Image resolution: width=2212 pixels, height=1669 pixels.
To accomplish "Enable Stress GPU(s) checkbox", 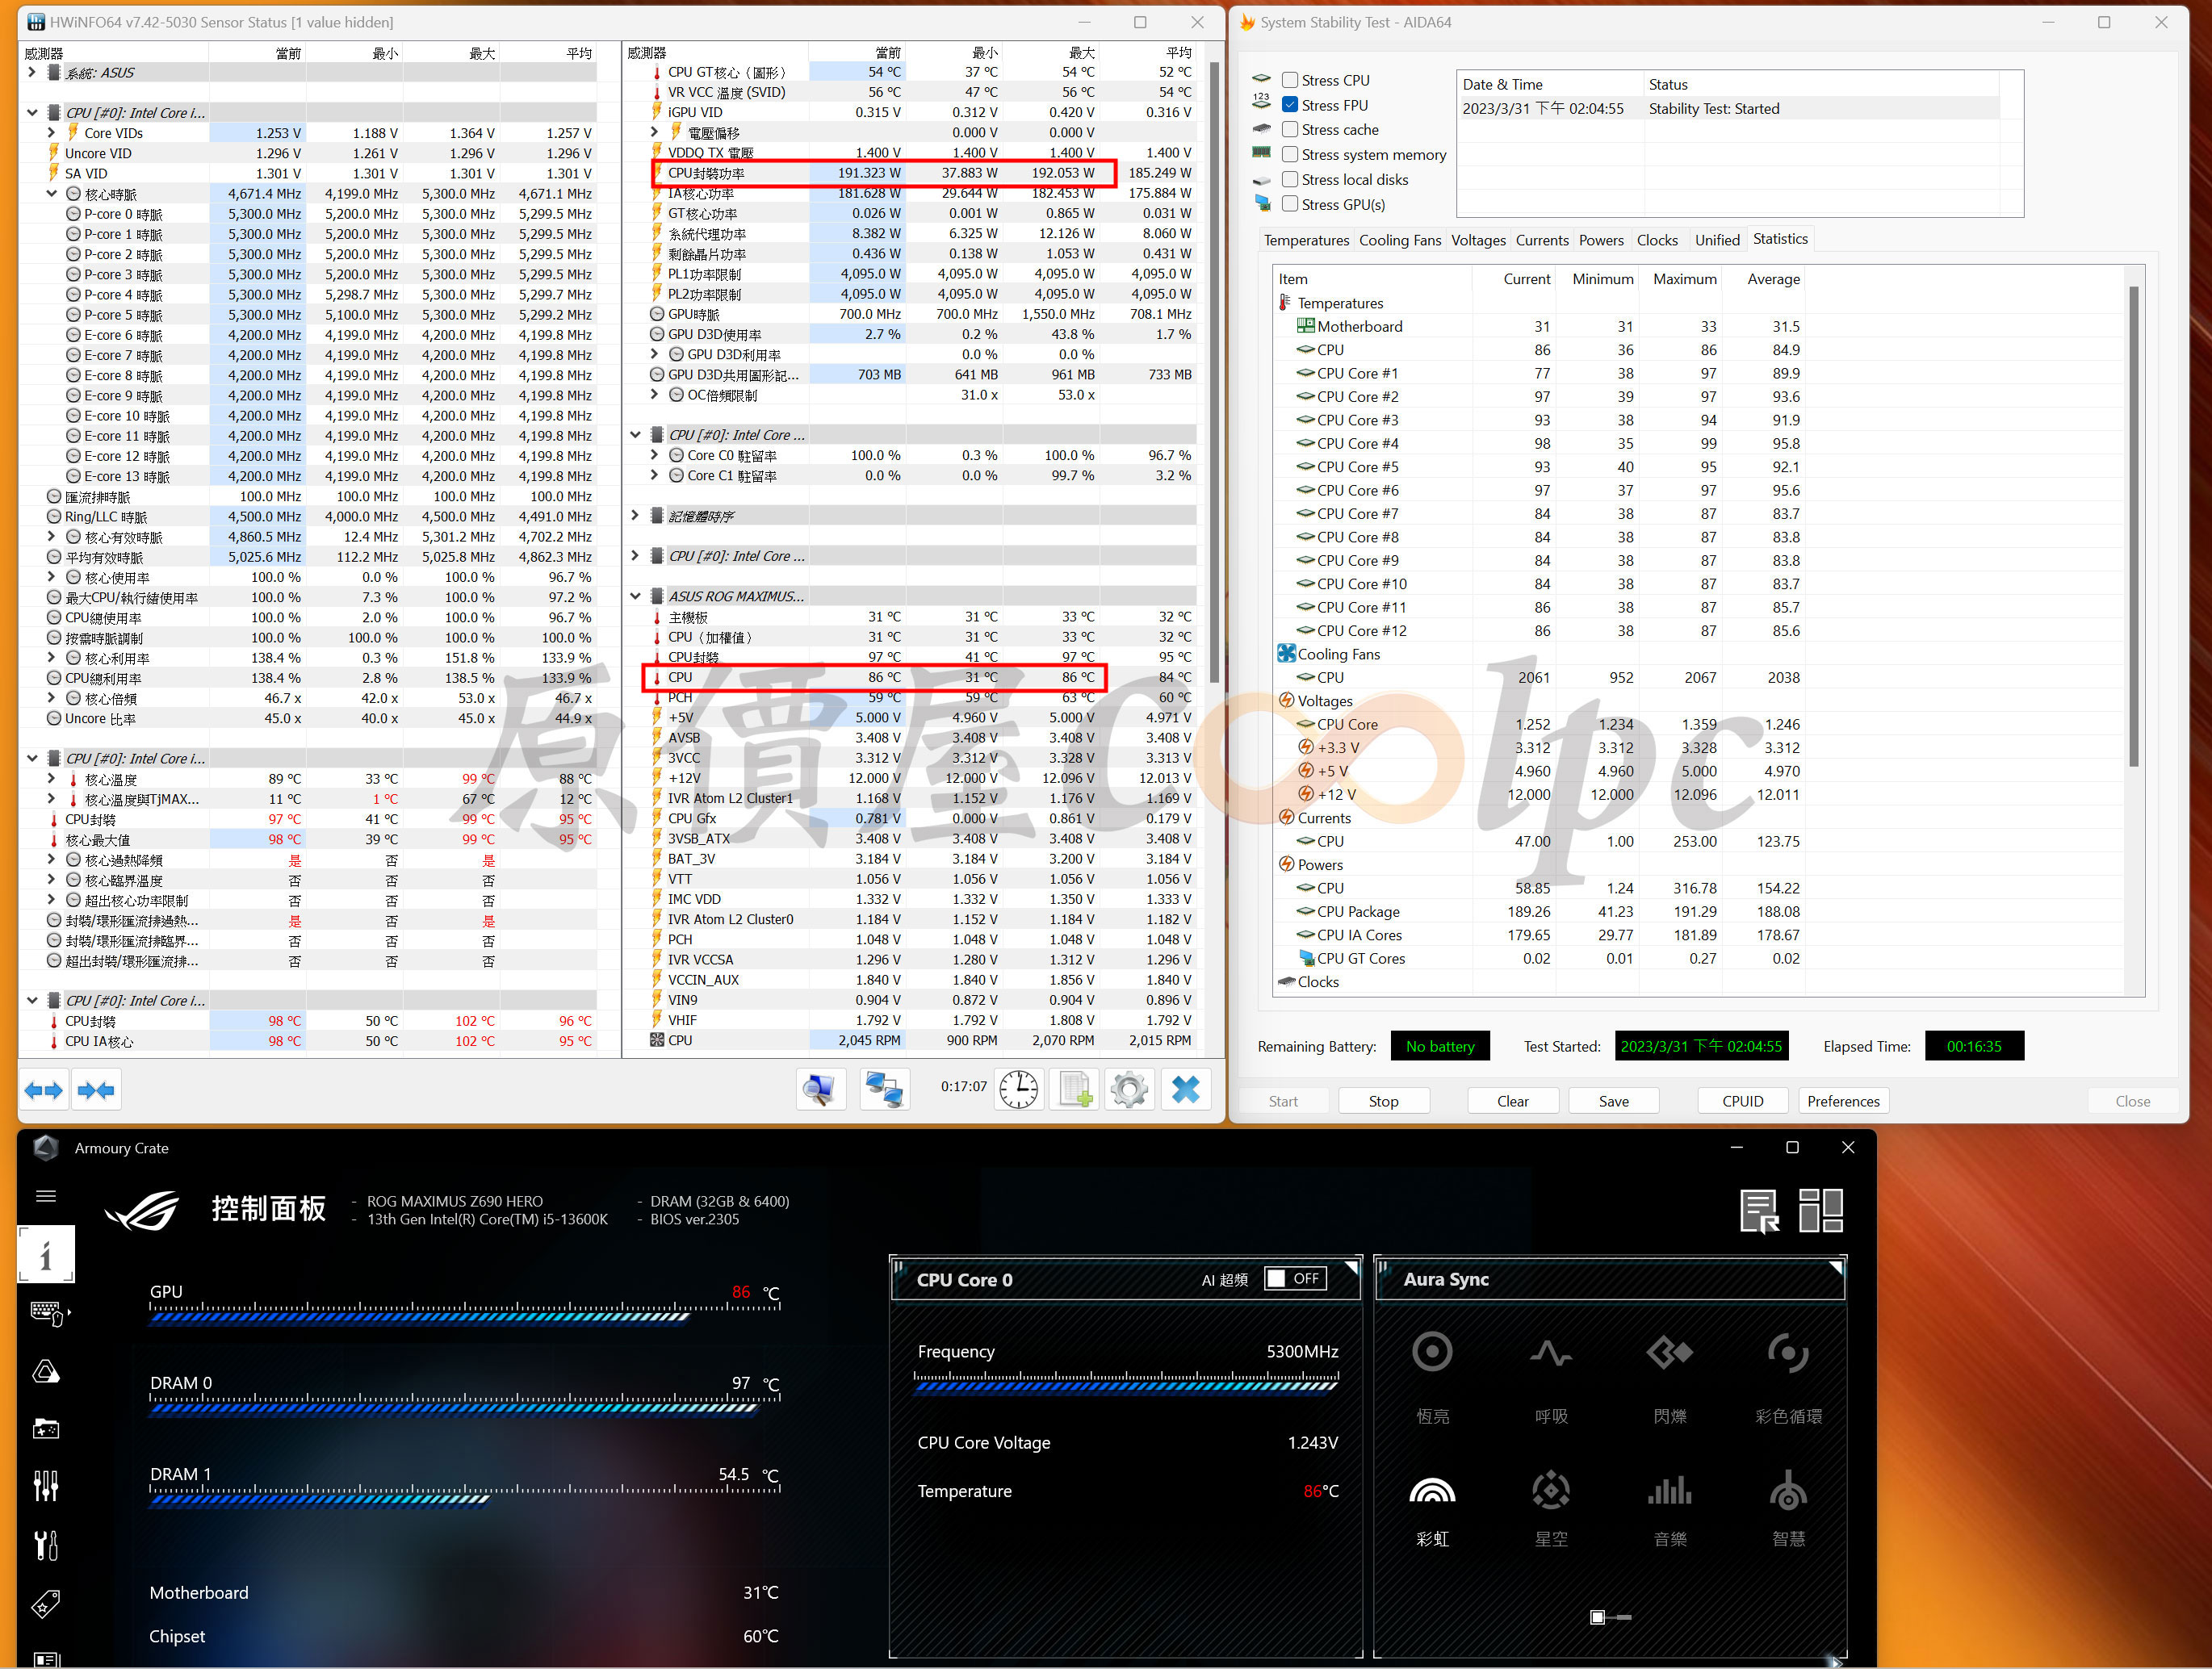I will 1290,204.
